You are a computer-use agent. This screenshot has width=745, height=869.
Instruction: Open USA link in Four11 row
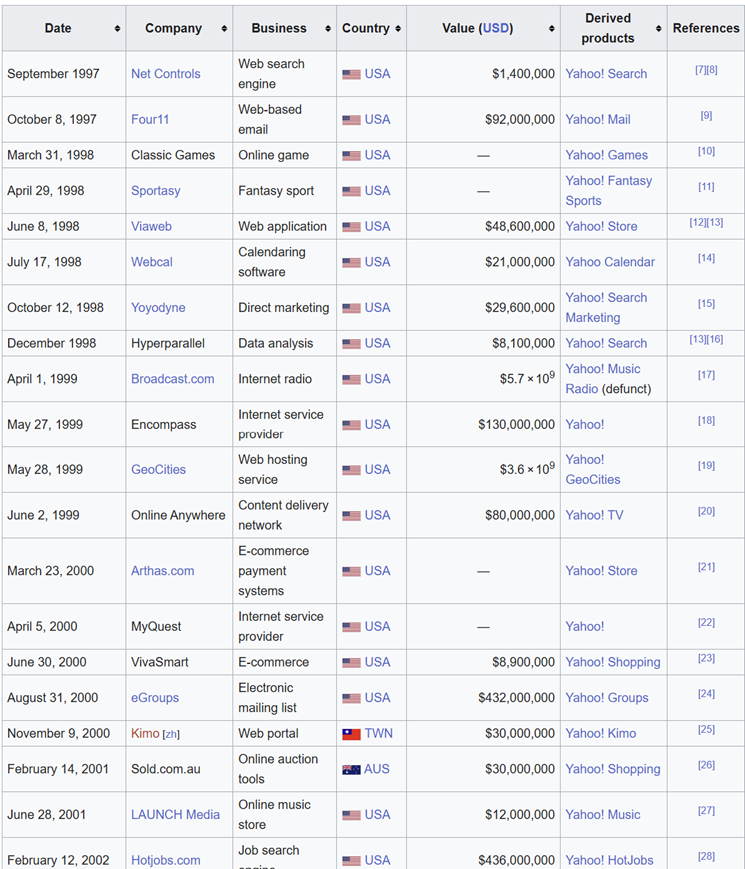point(377,119)
